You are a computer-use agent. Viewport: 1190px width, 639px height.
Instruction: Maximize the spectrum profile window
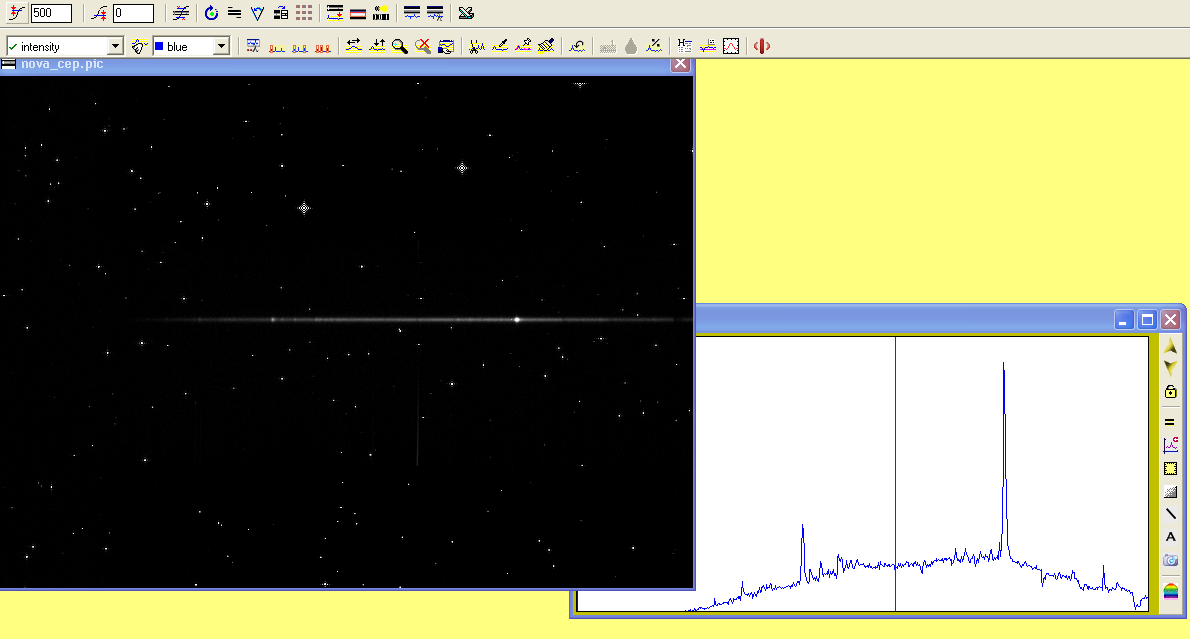tap(1147, 320)
